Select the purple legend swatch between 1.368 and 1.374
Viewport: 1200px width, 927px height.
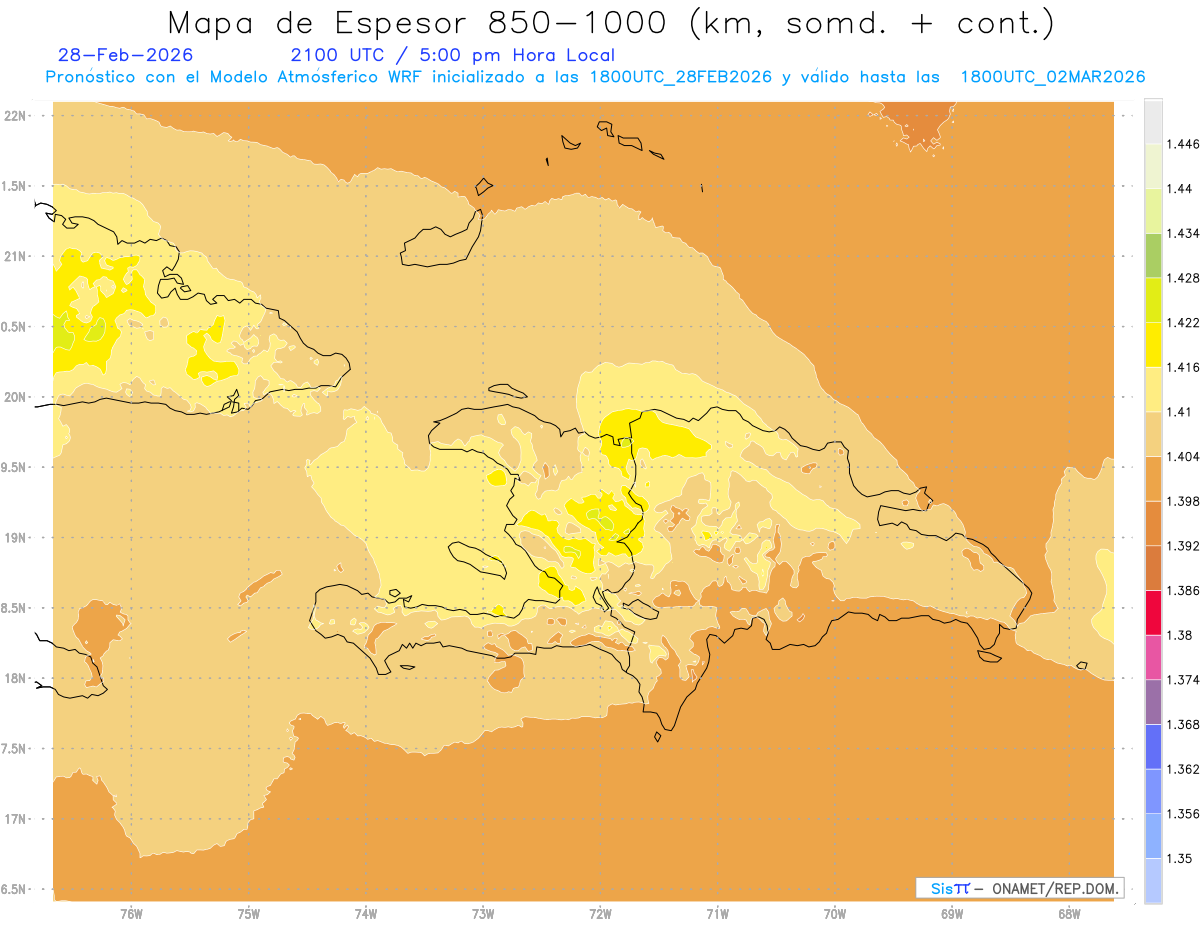pyautogui.click(x=1153, y=702)
